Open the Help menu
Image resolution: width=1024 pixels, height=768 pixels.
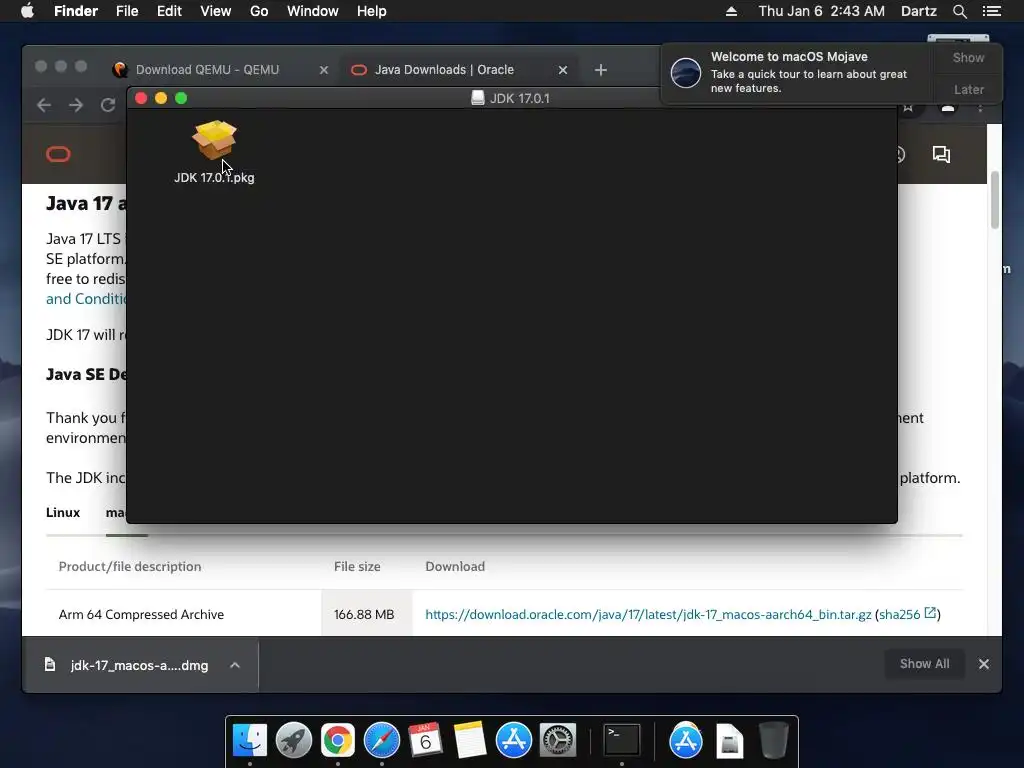coord(372,11)
